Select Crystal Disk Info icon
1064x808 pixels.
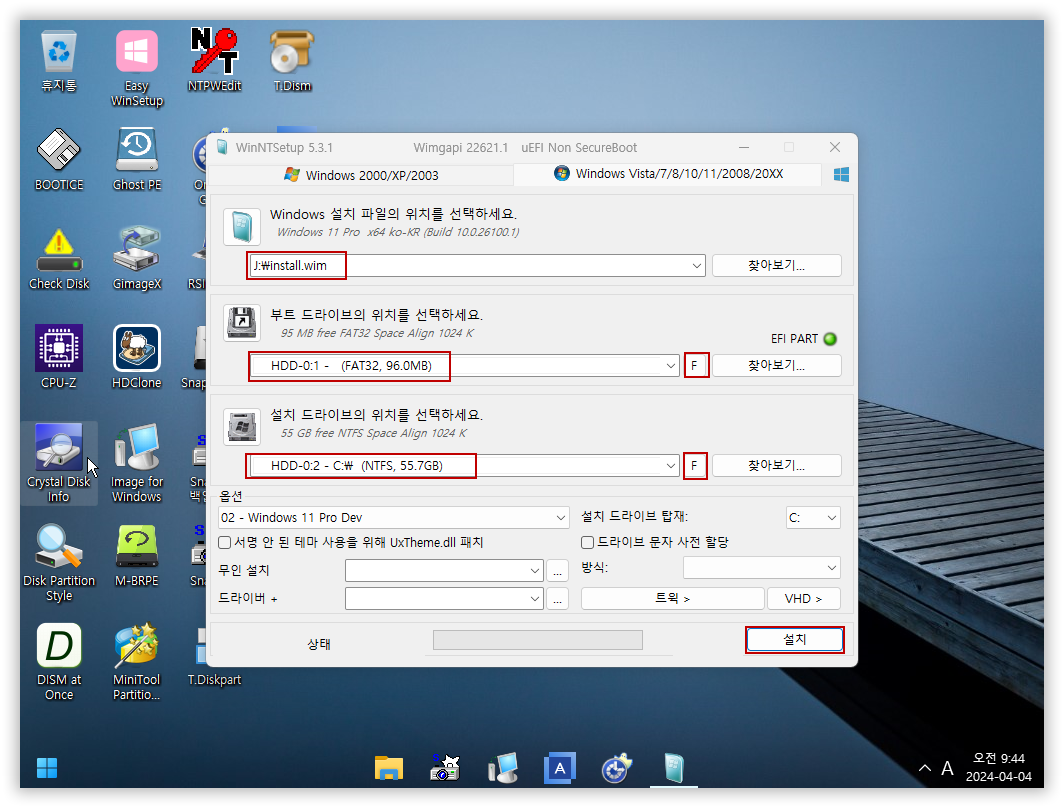coord(59,463)
